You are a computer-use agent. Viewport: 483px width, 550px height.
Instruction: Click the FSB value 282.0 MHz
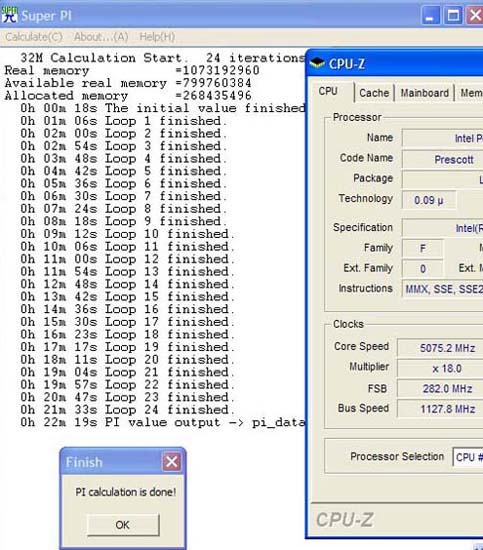click(x=440, y=389)
